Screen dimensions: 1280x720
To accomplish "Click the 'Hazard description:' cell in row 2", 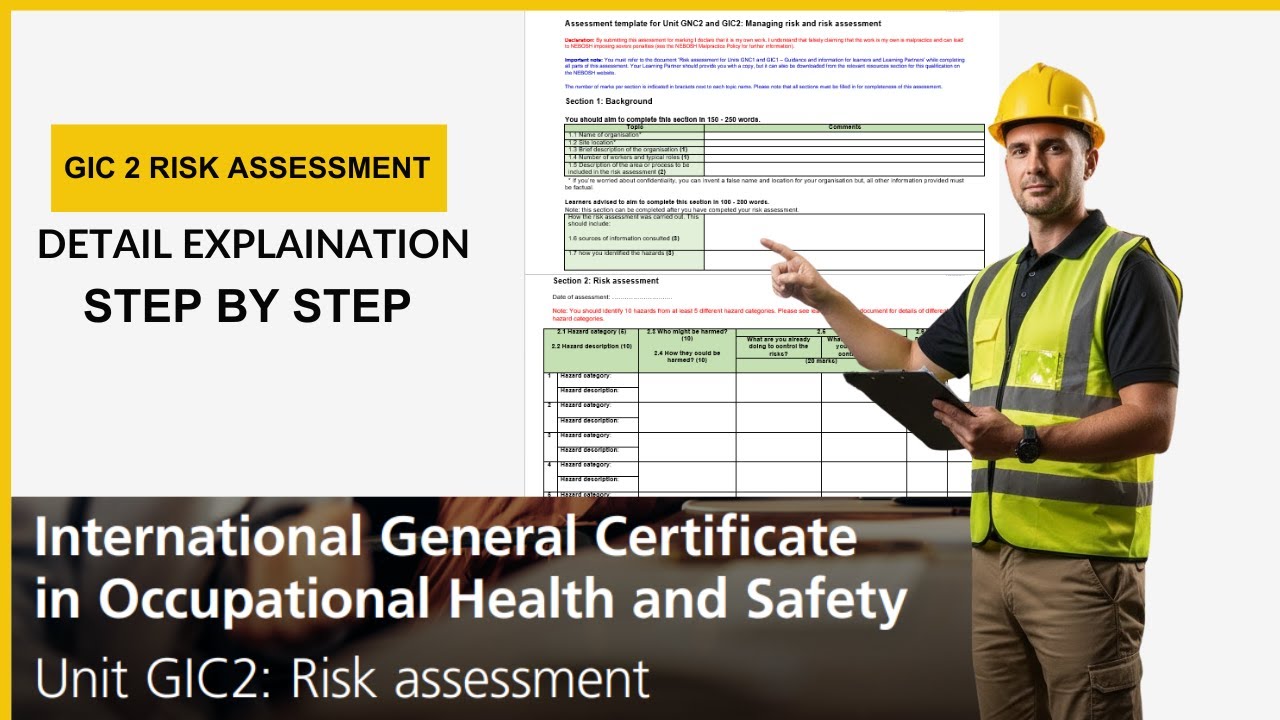I will click(598, 424).
